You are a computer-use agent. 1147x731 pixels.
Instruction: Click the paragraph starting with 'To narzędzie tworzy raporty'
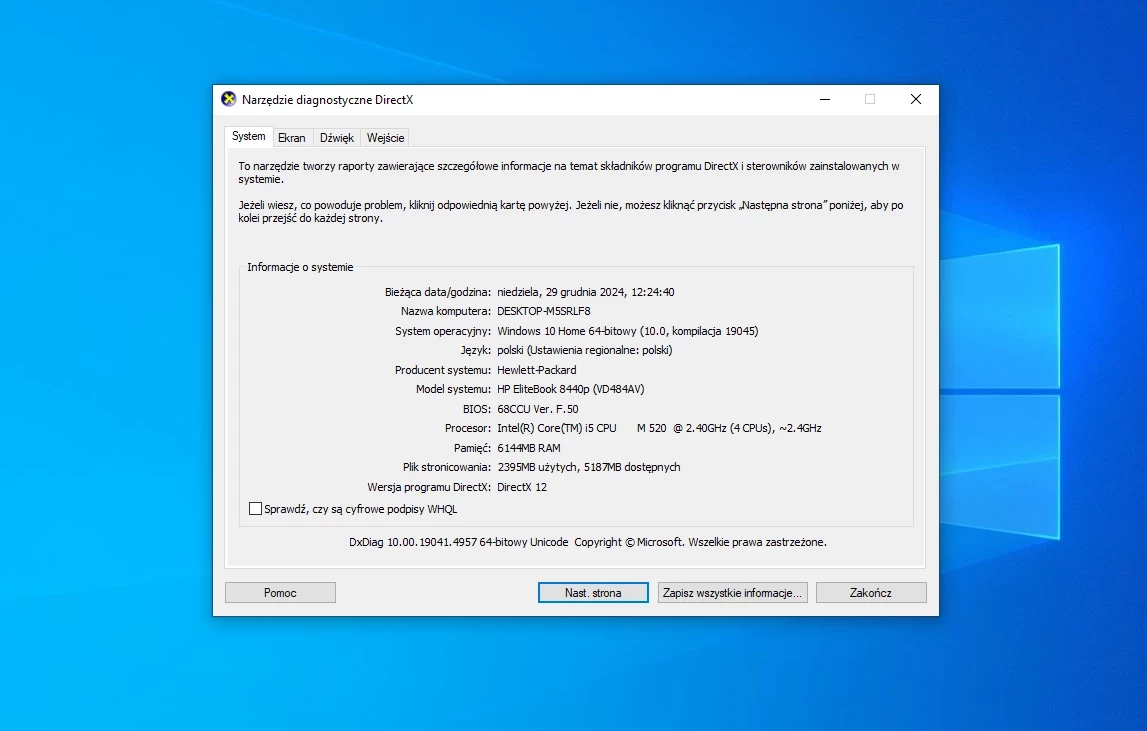click(x=569, y=173)
